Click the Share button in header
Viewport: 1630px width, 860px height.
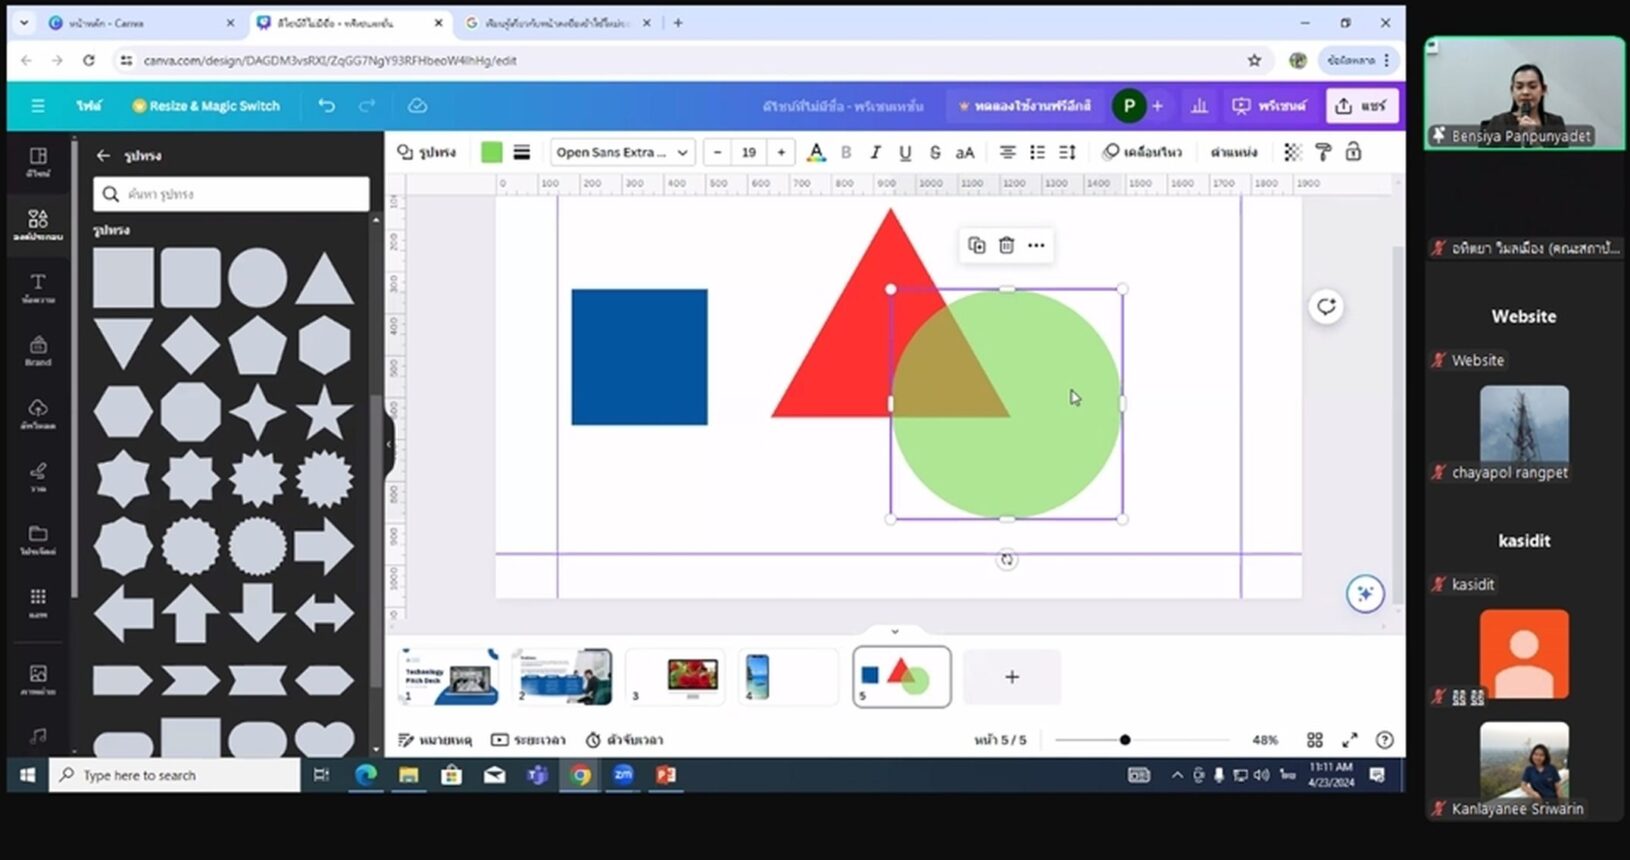click(x=1361, y=106)
